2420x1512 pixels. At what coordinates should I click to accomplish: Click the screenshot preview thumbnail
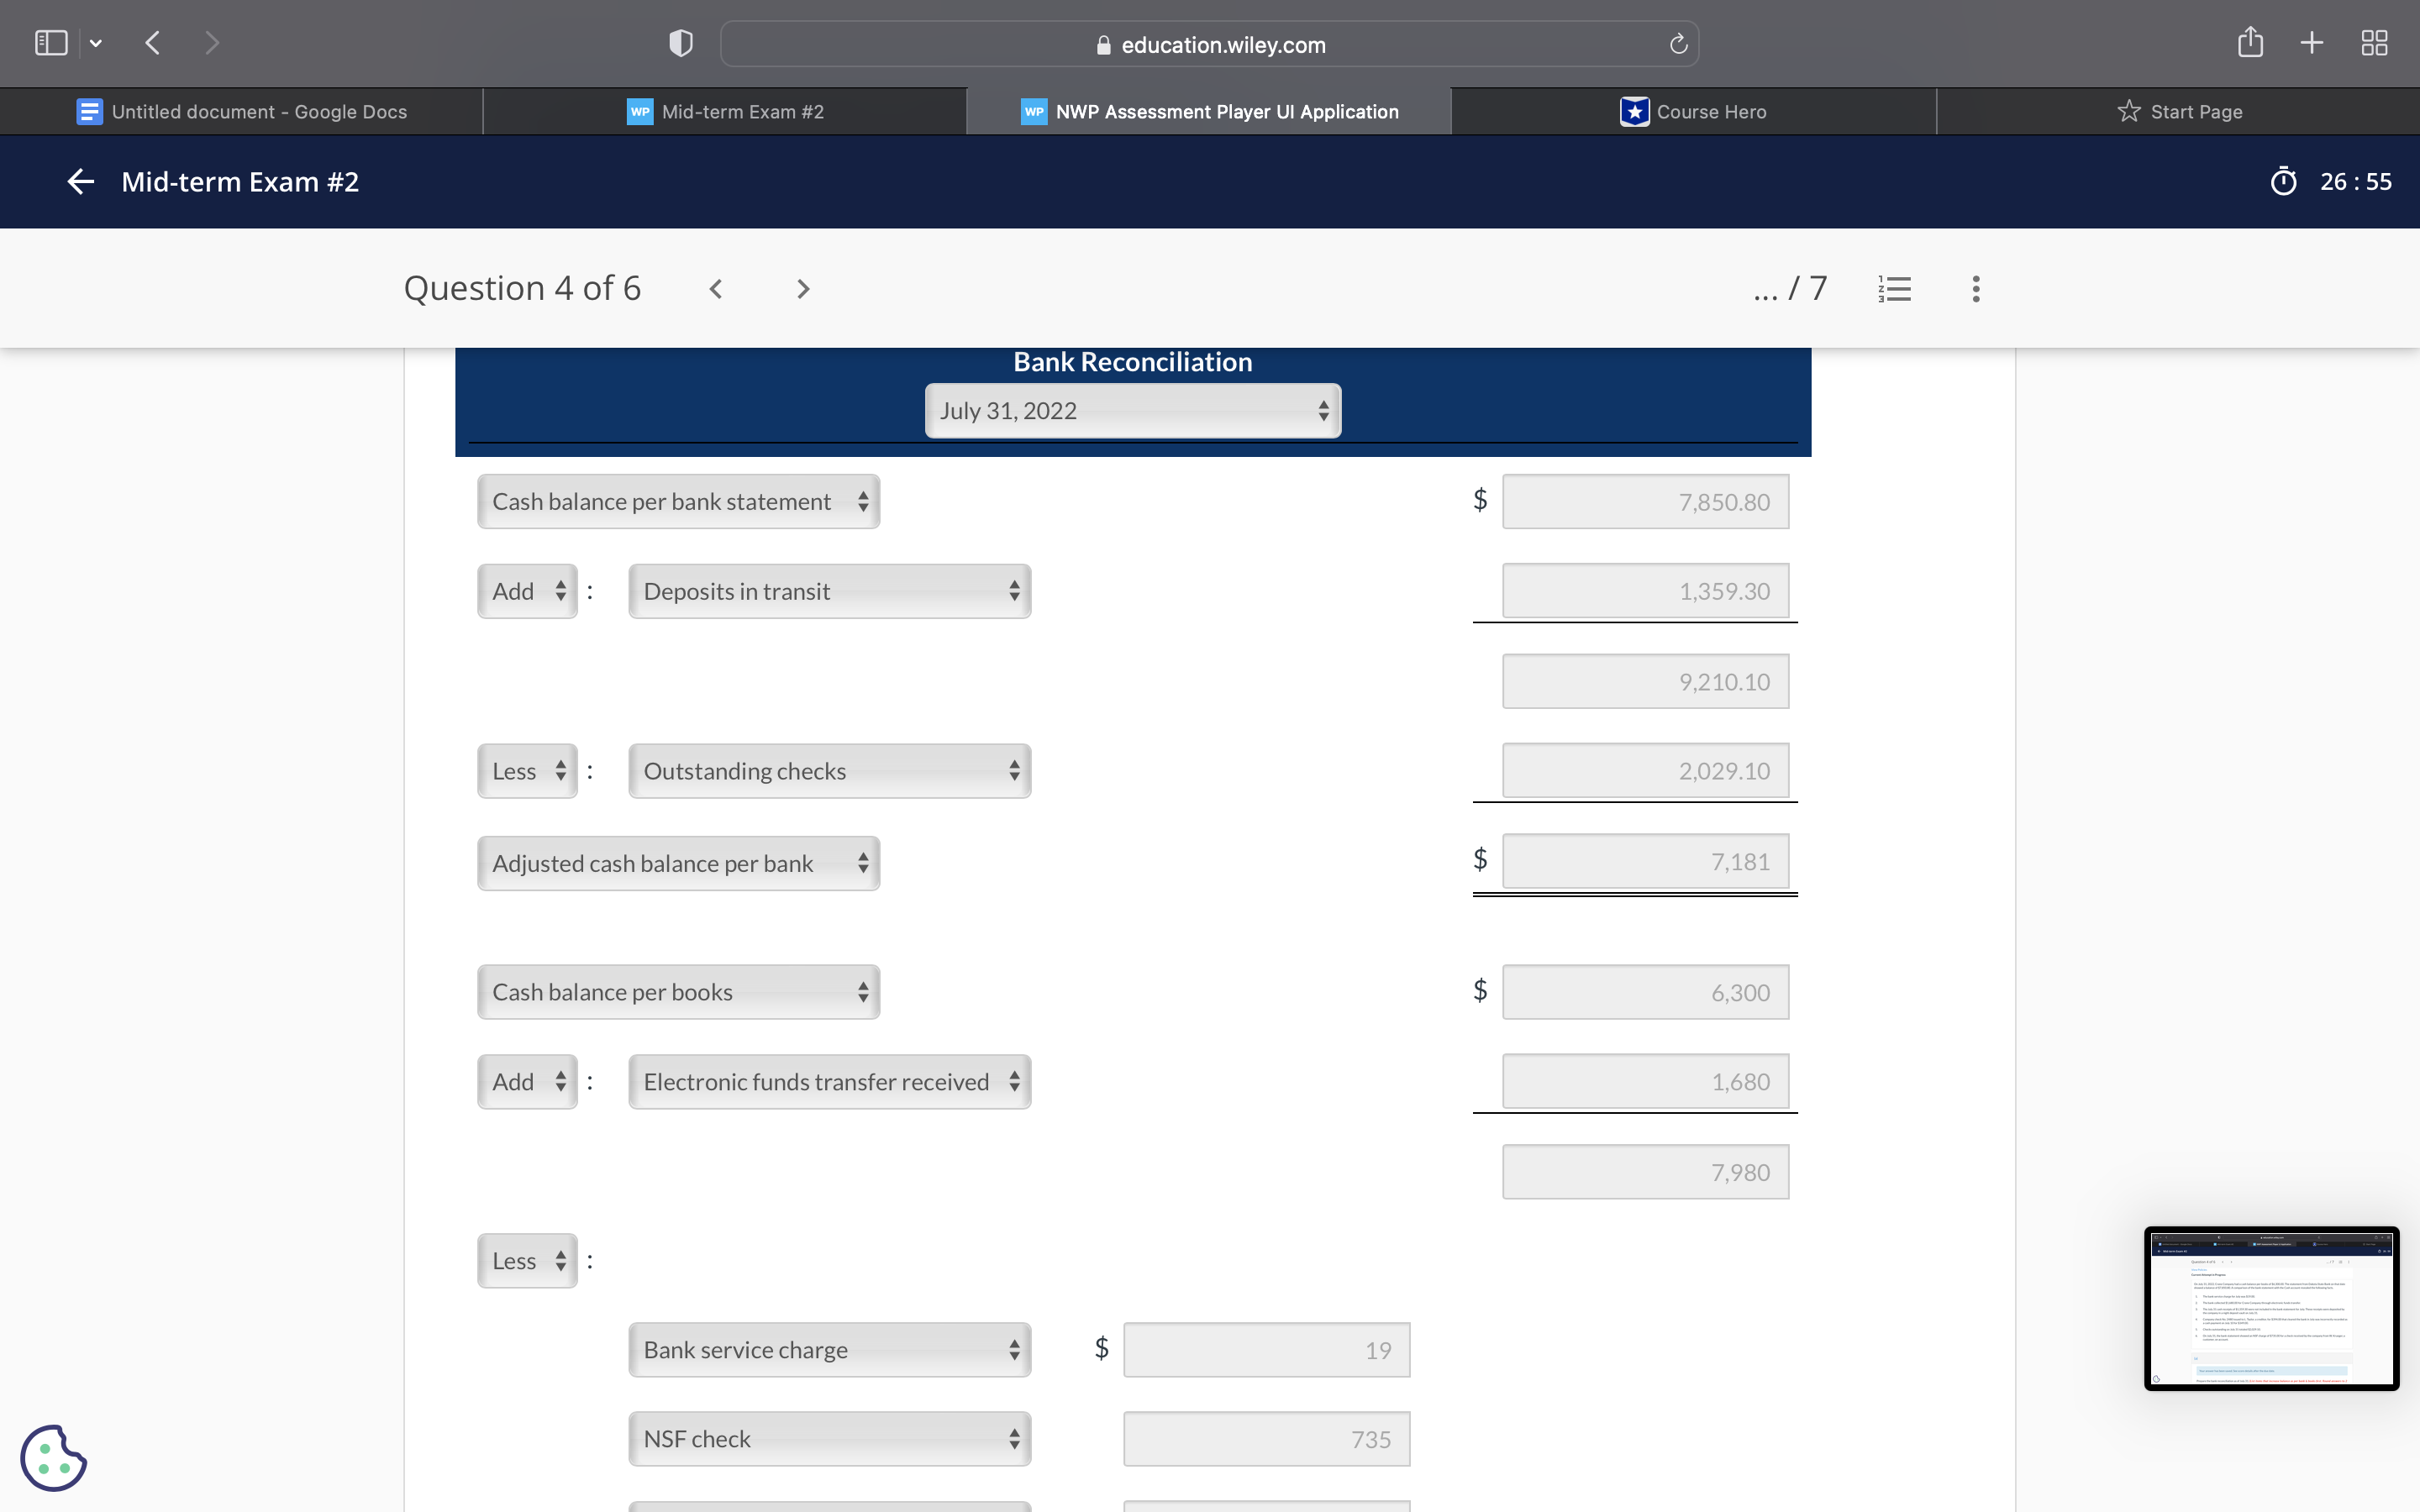pos(2270,1308)
